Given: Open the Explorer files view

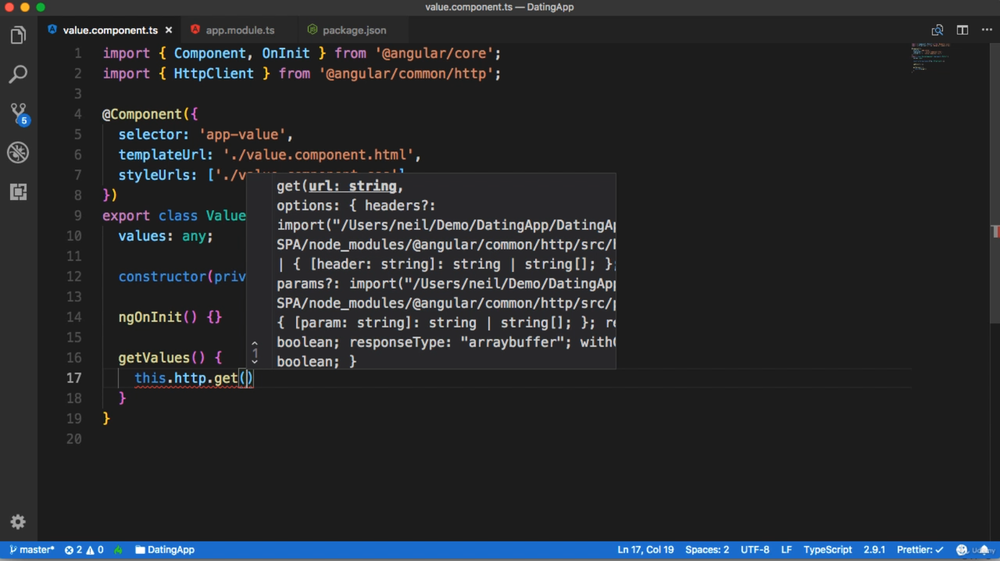Looking at the screenshot, I should pyautogui.click(x=18, y=35).
